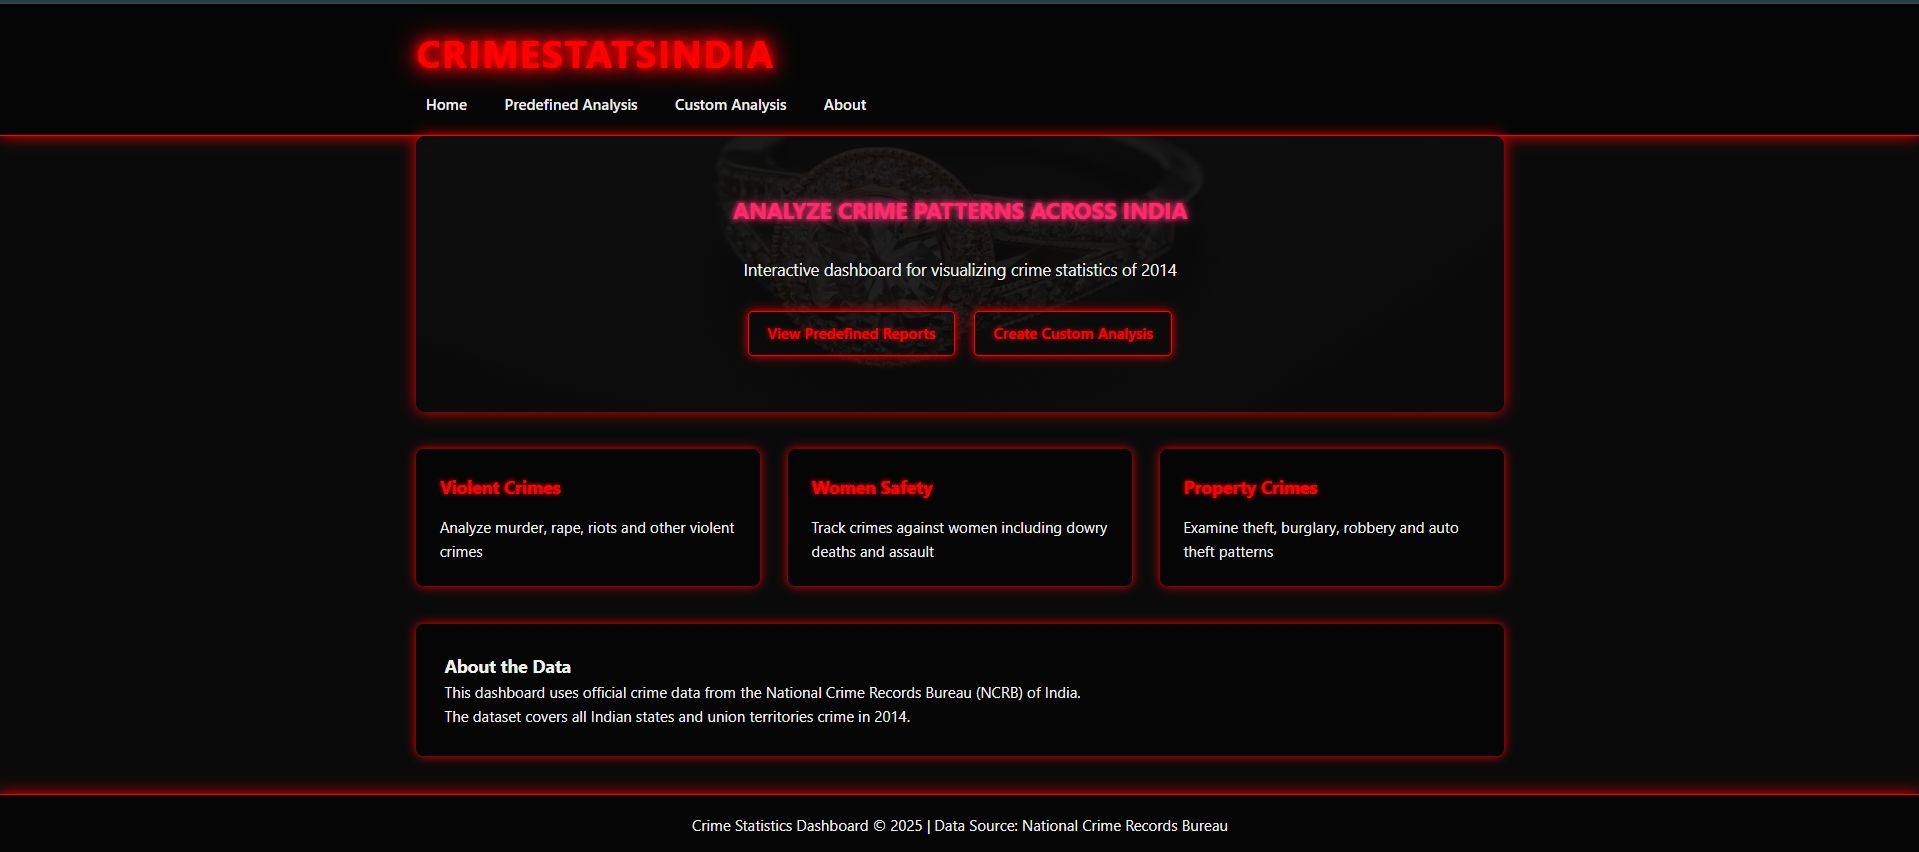Click the National Crime Records Bureau (NCRB) sentence
This screenshot has width=1919, height=852.
click(762, 693)
